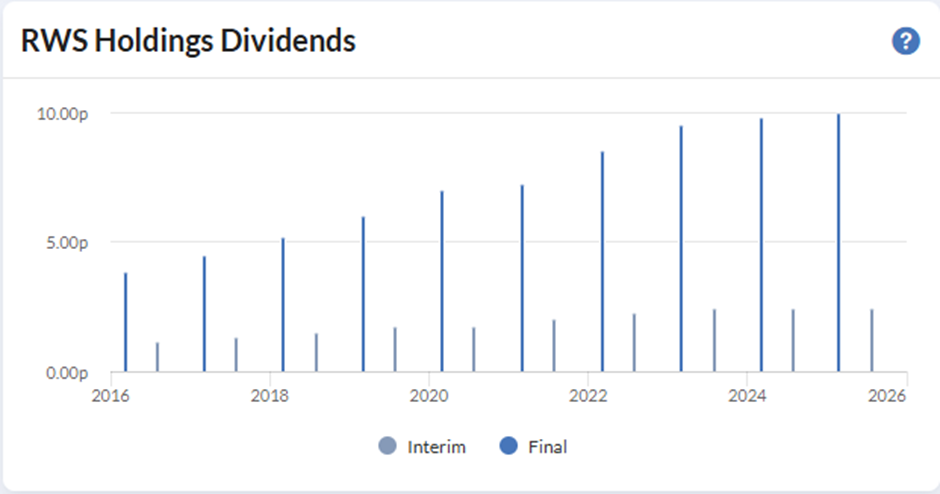This screenshot has height=494, width=940.
Task: Click the 2020 x-axis label
Action: pos(429,396)
